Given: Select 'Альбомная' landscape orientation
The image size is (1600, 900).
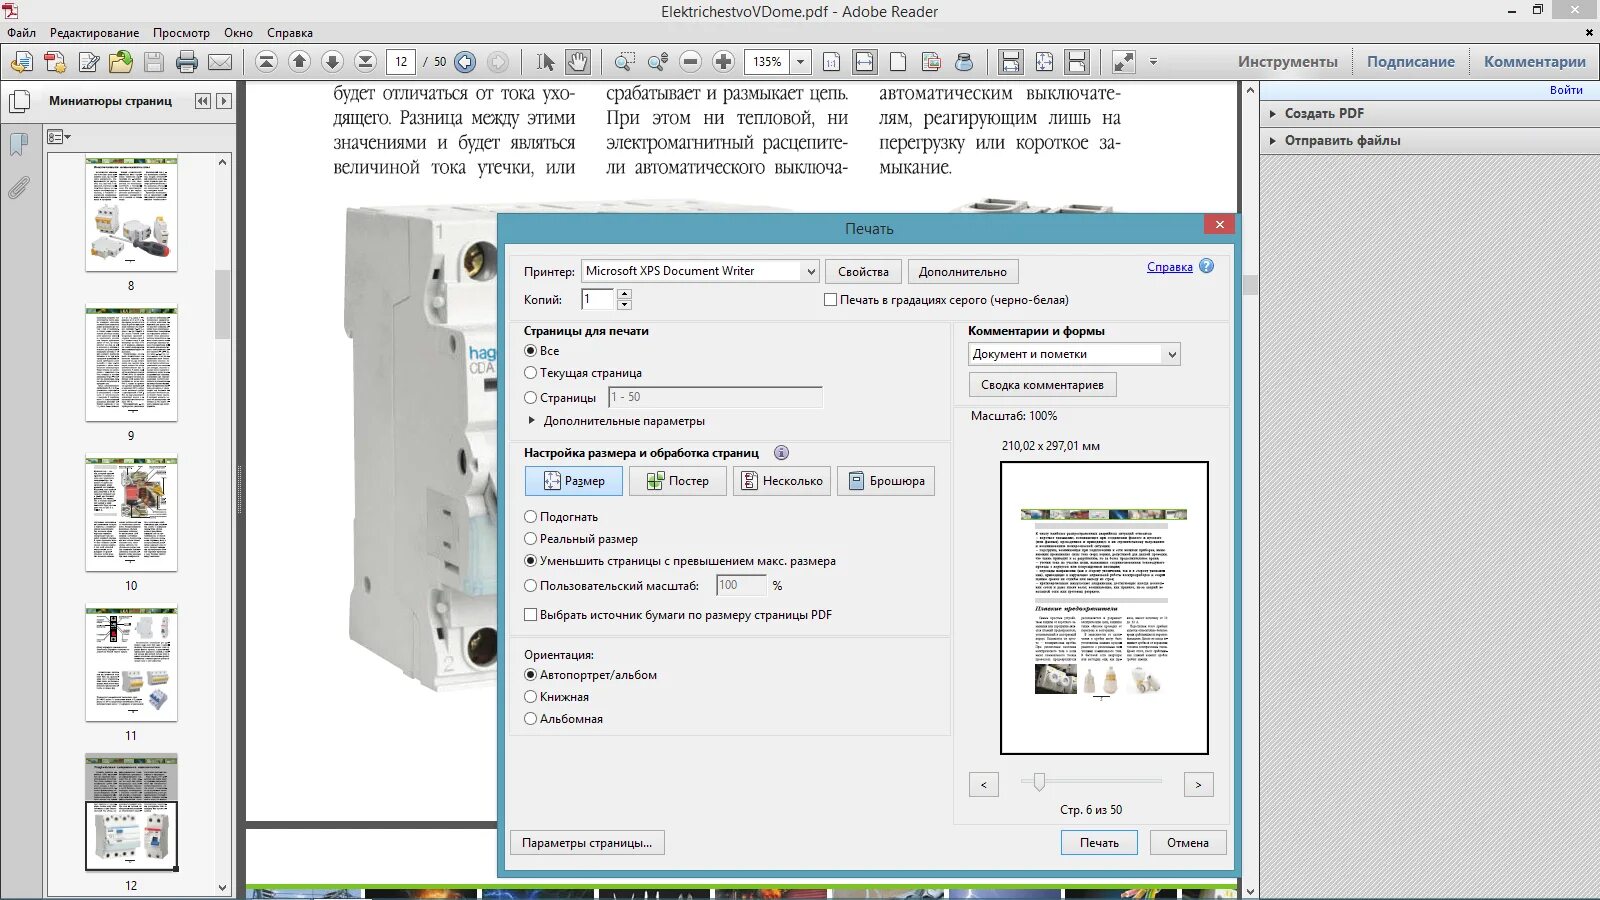Looking at the screenshot, I should (x=531, y=719).
